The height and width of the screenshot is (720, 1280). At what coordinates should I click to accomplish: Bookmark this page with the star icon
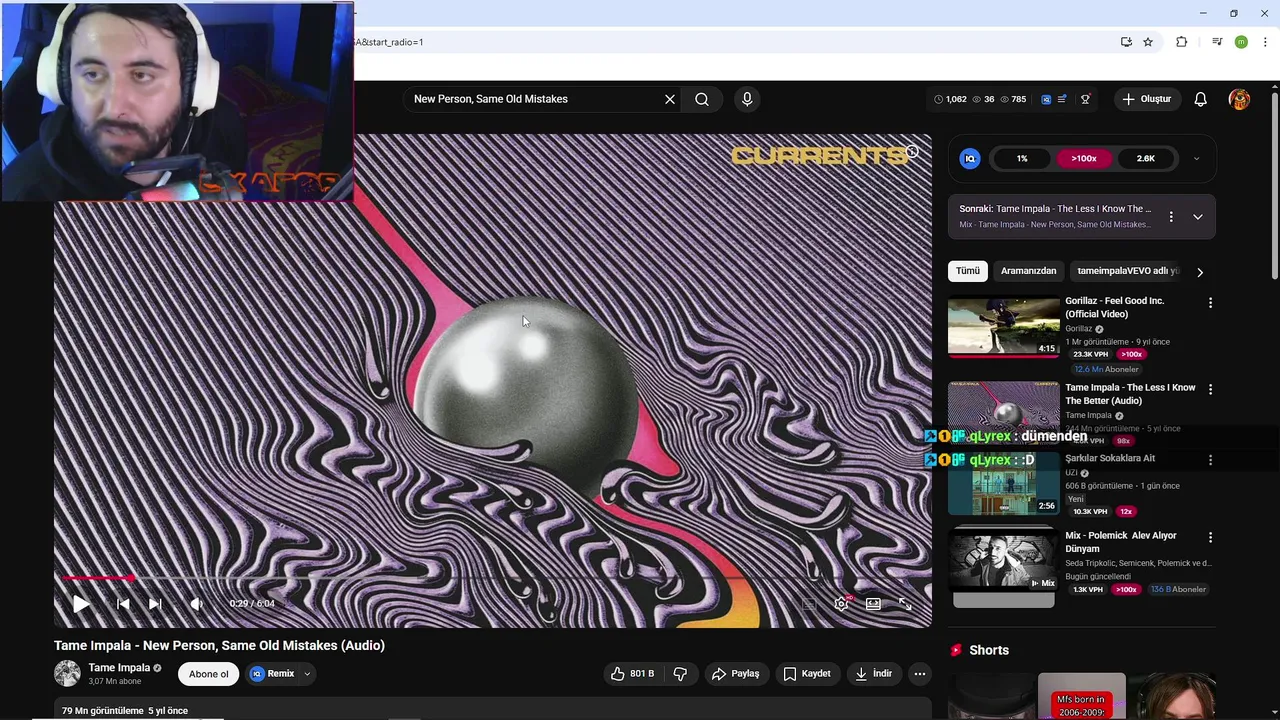pyautogui.click(x=1148, y=42)
